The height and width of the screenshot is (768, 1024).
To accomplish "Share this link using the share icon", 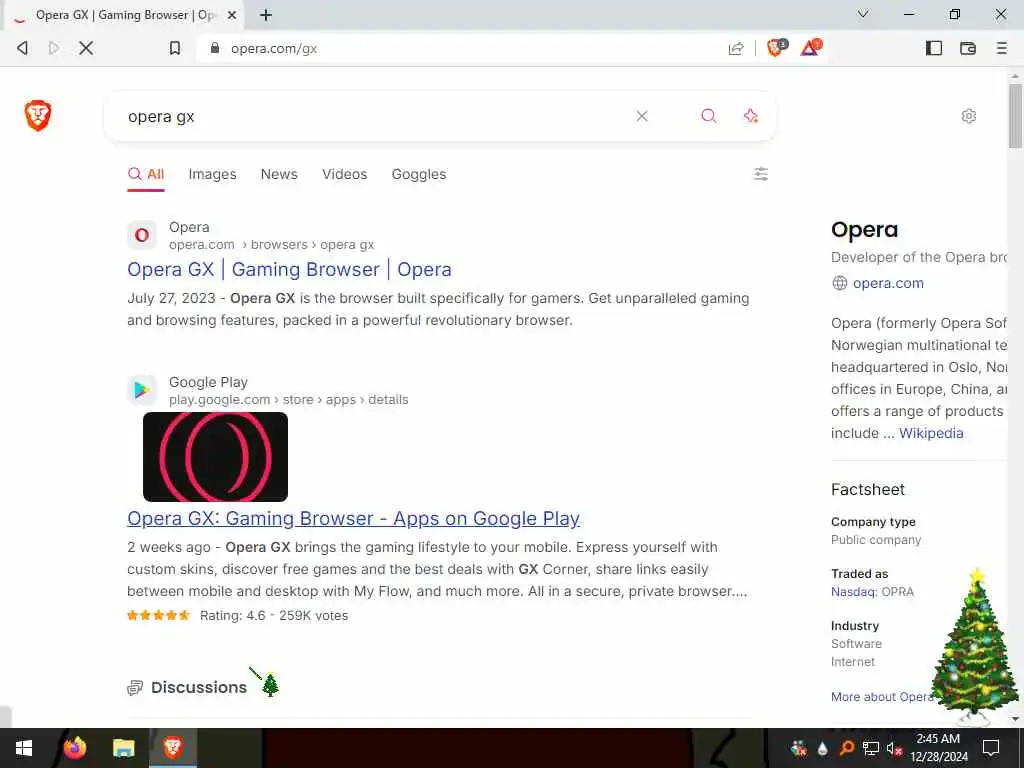I will [736, 48].
